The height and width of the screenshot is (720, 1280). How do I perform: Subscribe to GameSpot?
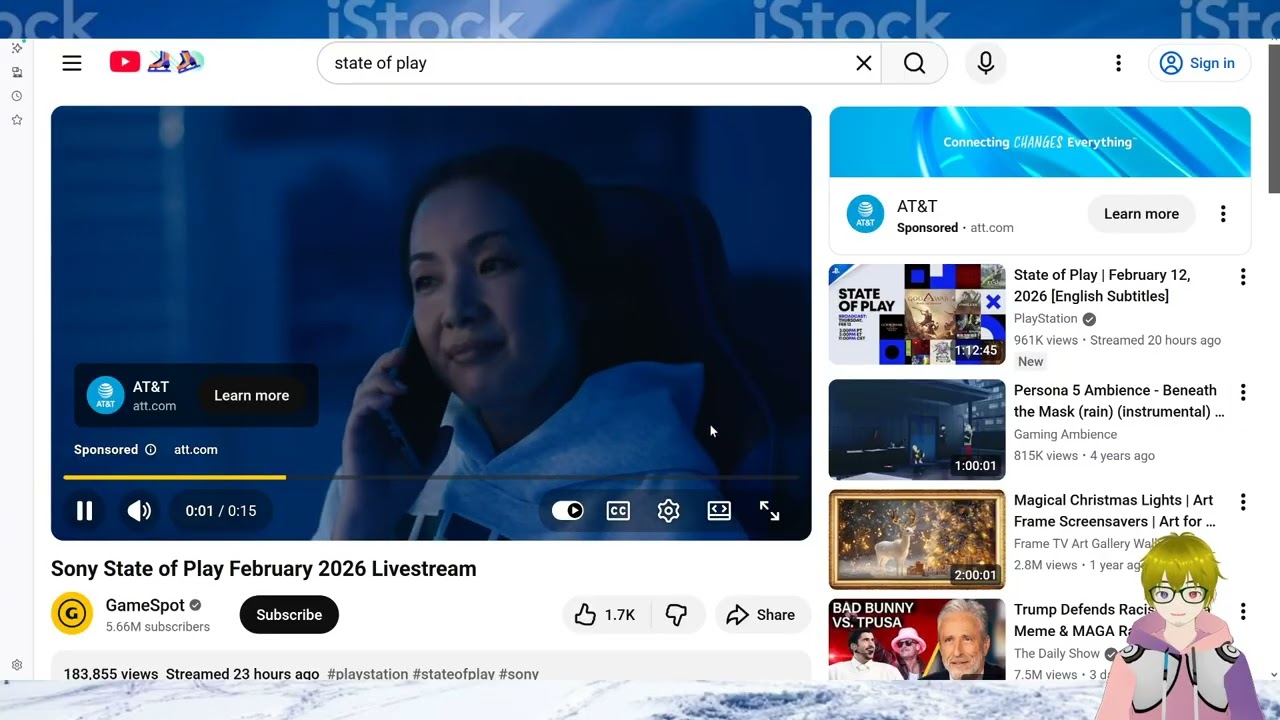coord(289,615)
